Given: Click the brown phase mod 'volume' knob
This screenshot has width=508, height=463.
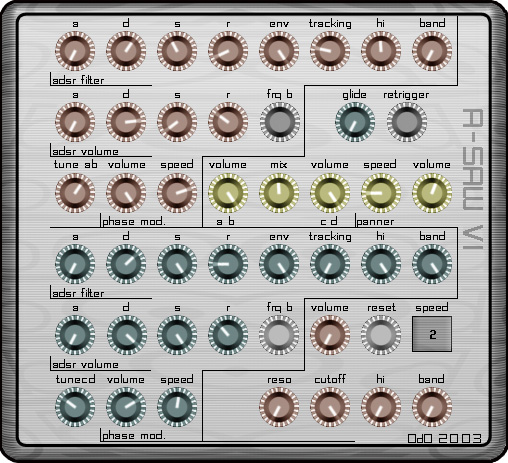Looking at the screenshot, I should pyautogui.click(x=126, y=193).
